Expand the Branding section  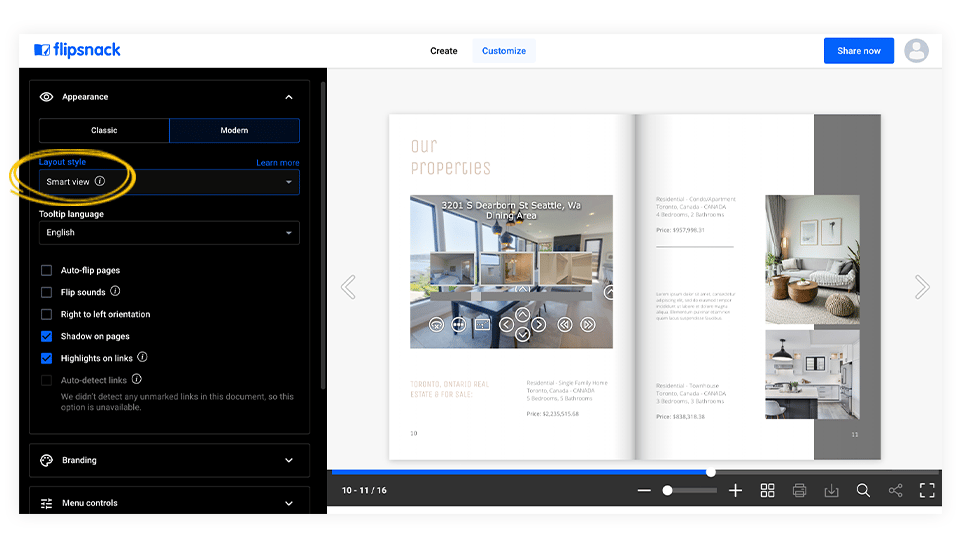[169, 460]
